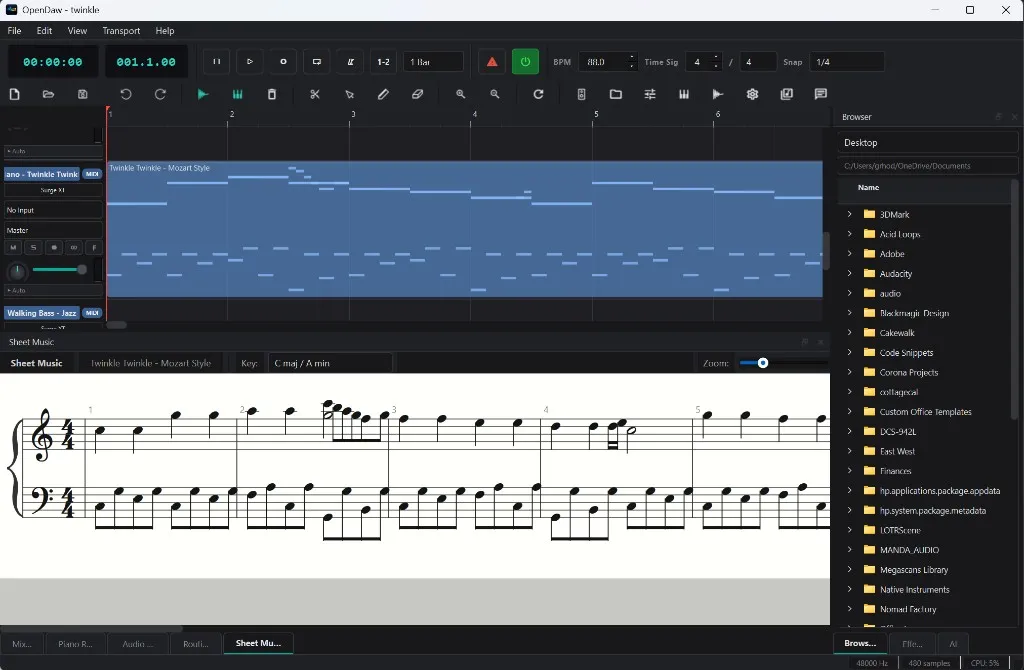
Task: Delete selection with the trash icon
Action: click(272, 94)
